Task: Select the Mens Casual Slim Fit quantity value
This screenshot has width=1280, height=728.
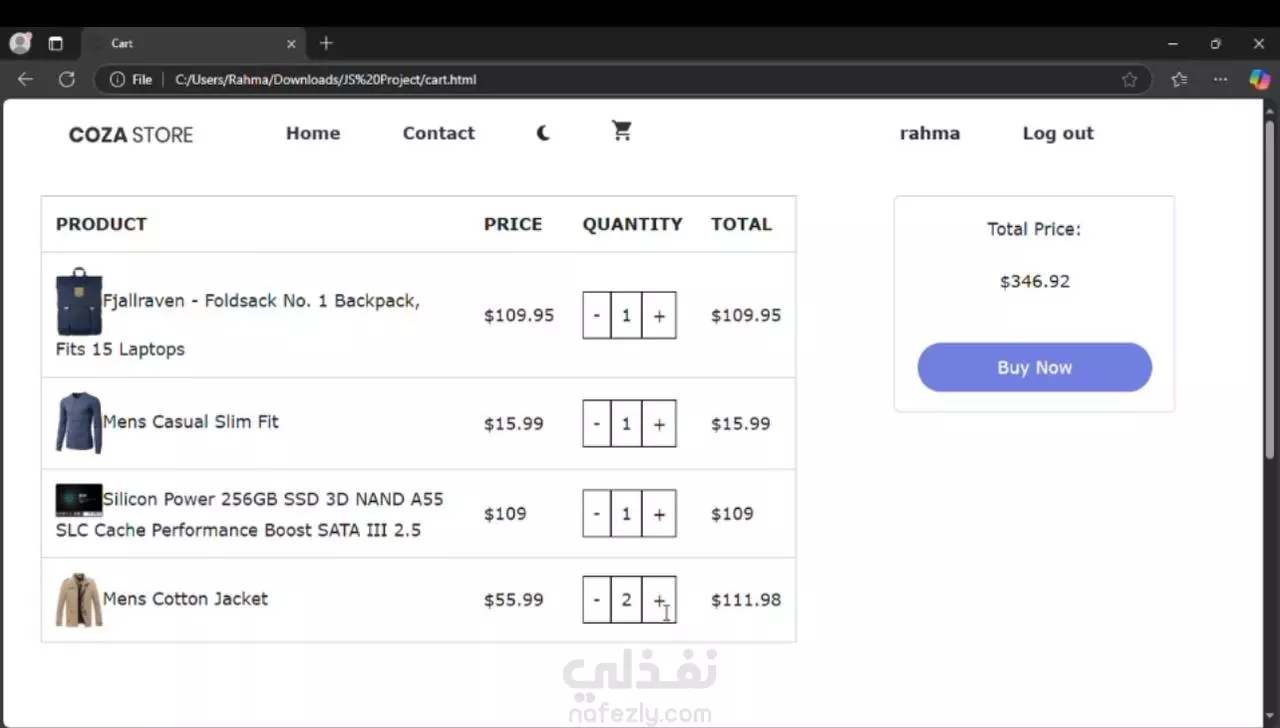Action: (x=626, y=423)
